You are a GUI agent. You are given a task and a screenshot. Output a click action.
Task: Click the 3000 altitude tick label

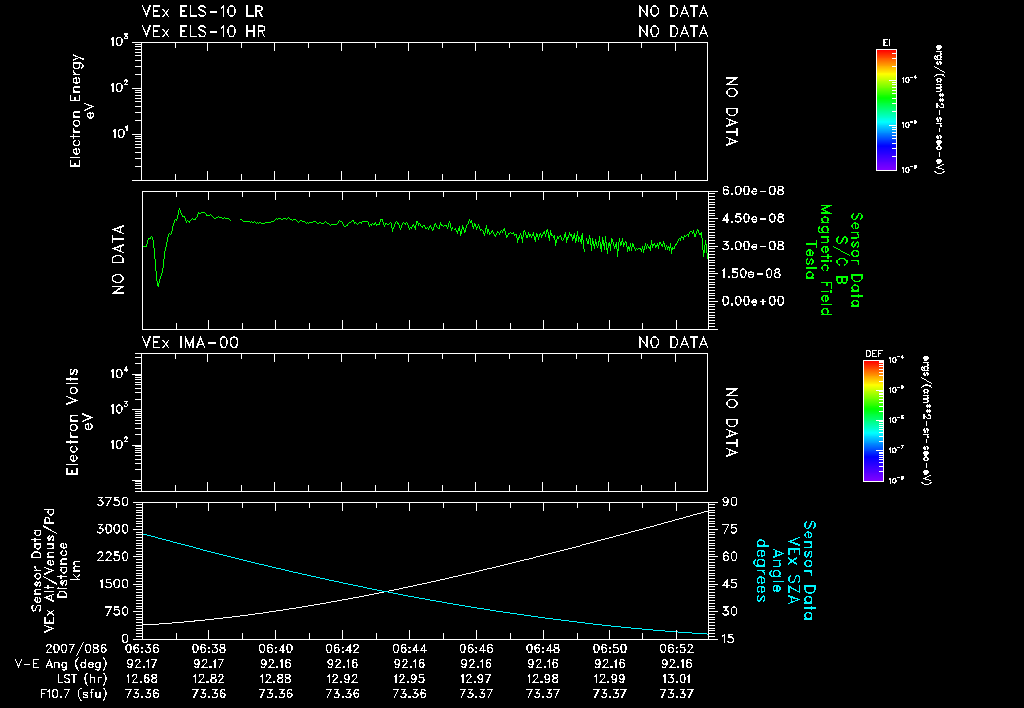point(112,530)
